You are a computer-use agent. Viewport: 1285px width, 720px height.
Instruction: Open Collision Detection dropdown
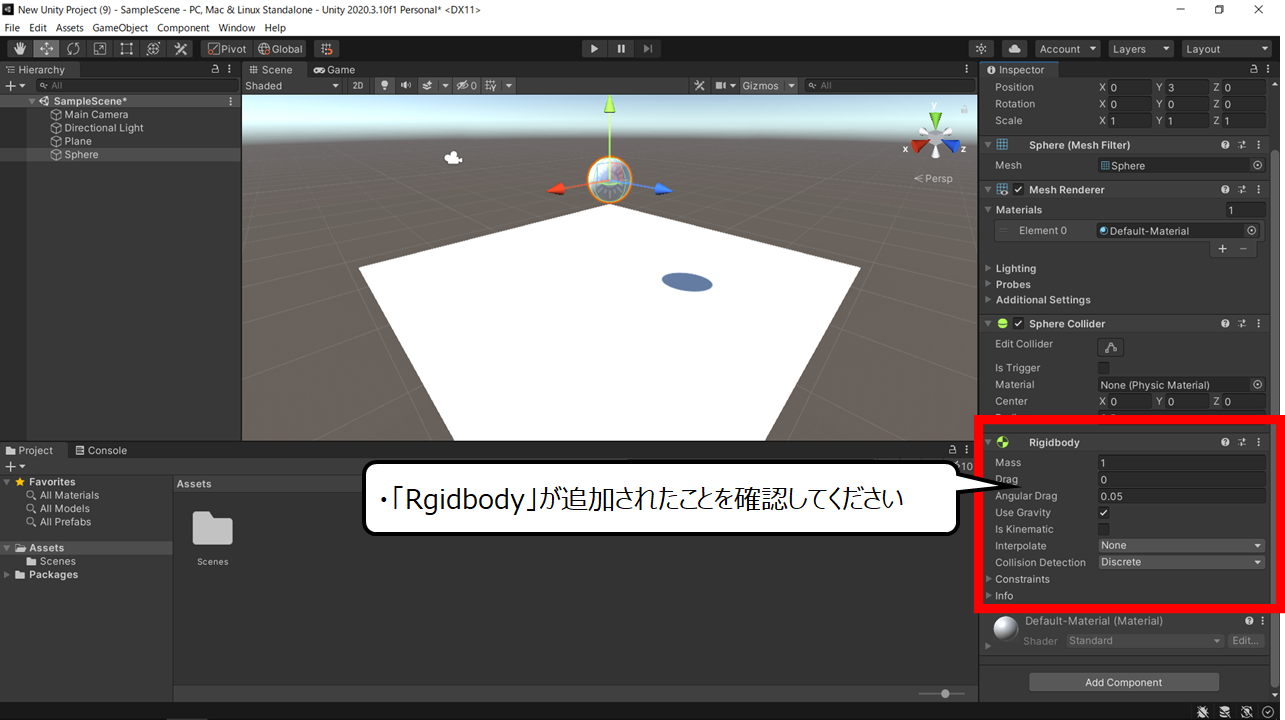[1181, 562]
